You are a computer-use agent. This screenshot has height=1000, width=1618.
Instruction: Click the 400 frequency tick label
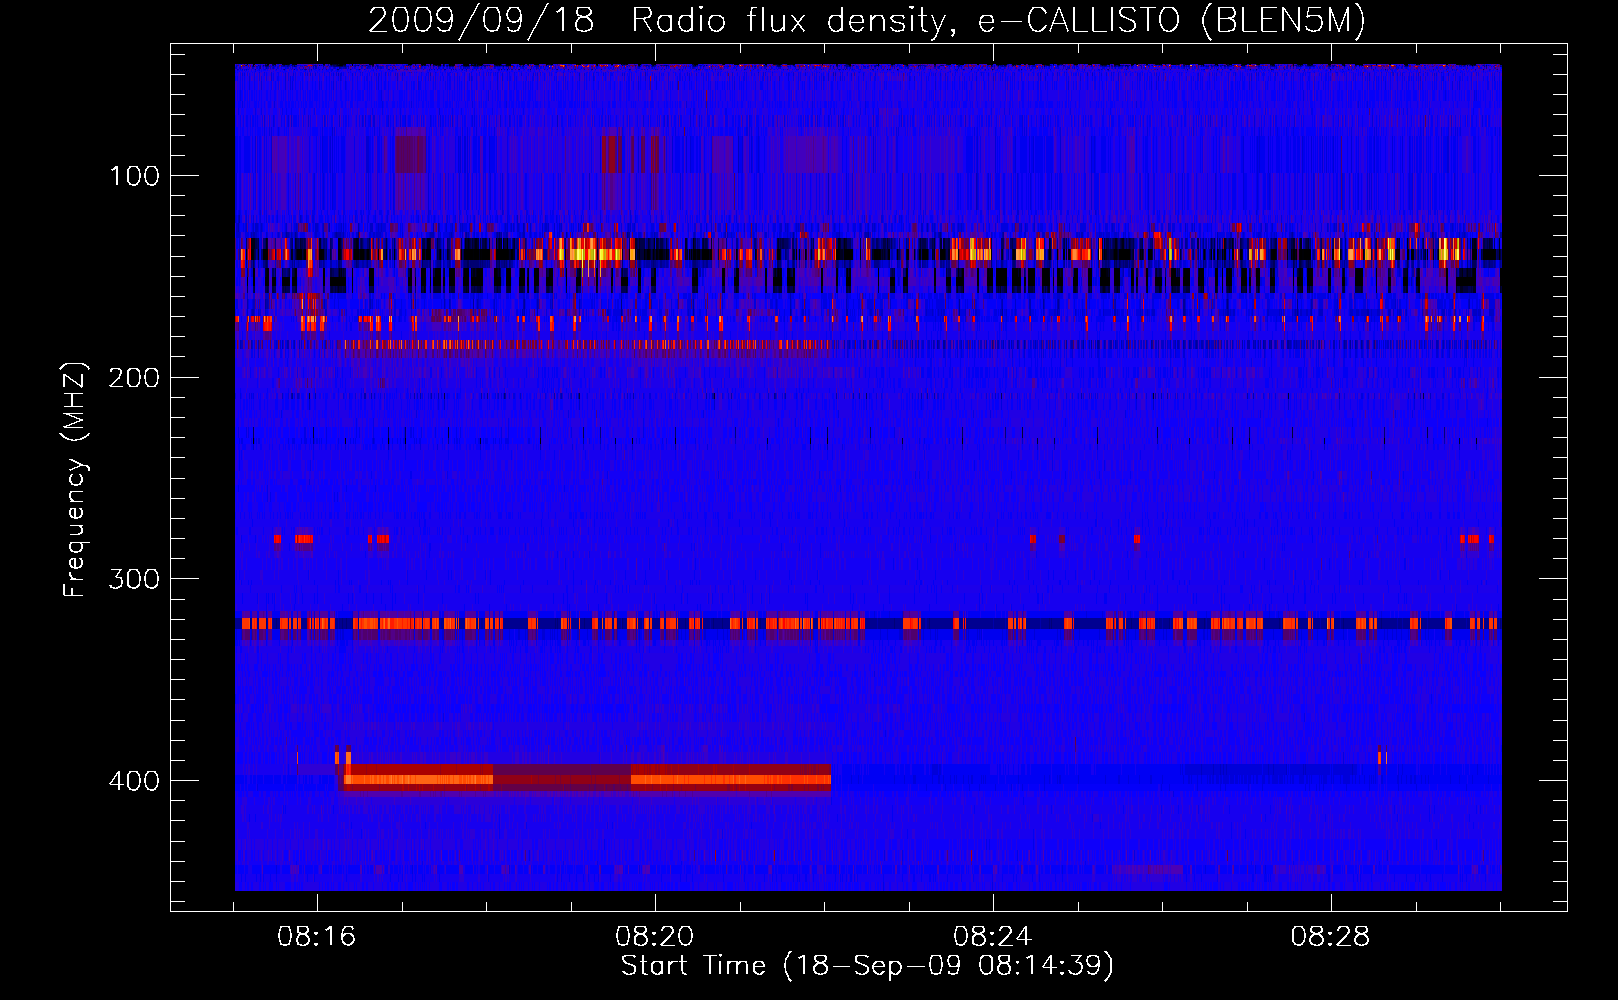click(x=134, y=781)
